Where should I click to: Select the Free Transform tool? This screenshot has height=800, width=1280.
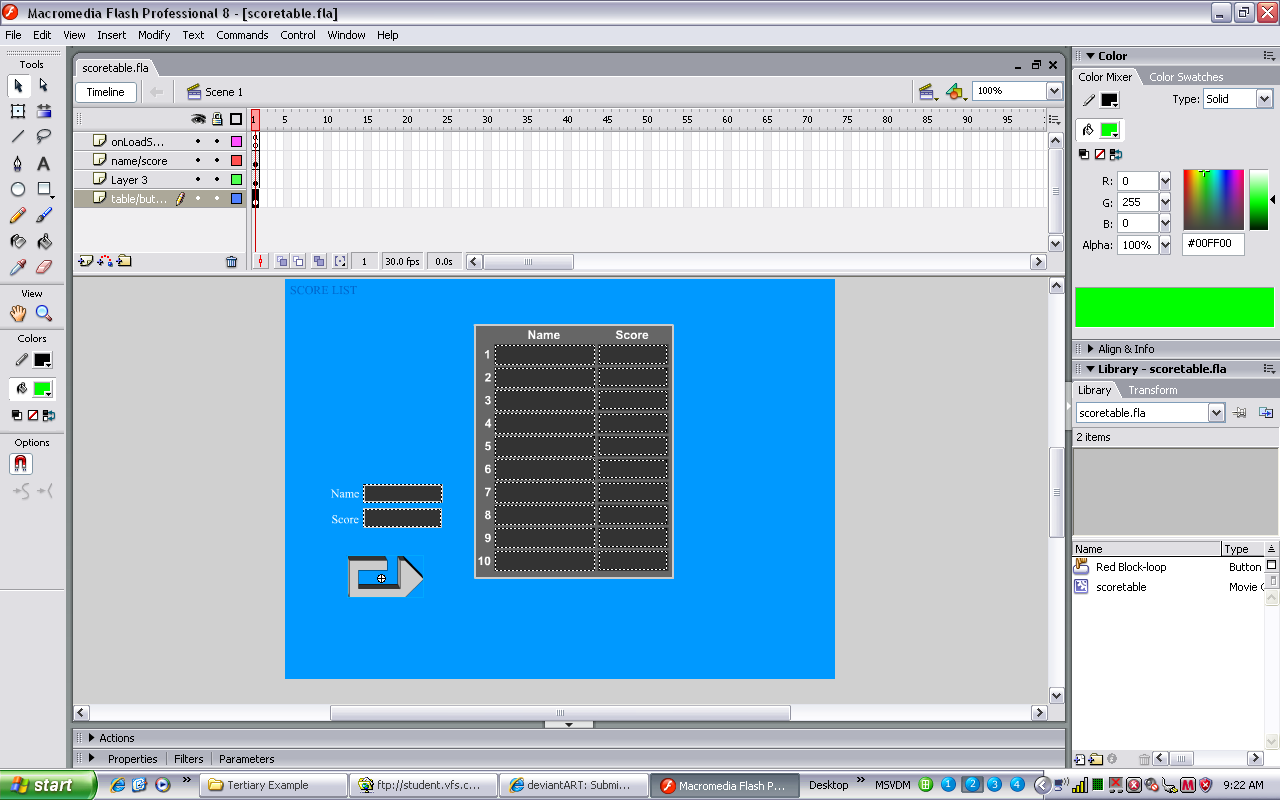[x=18, y=111]
